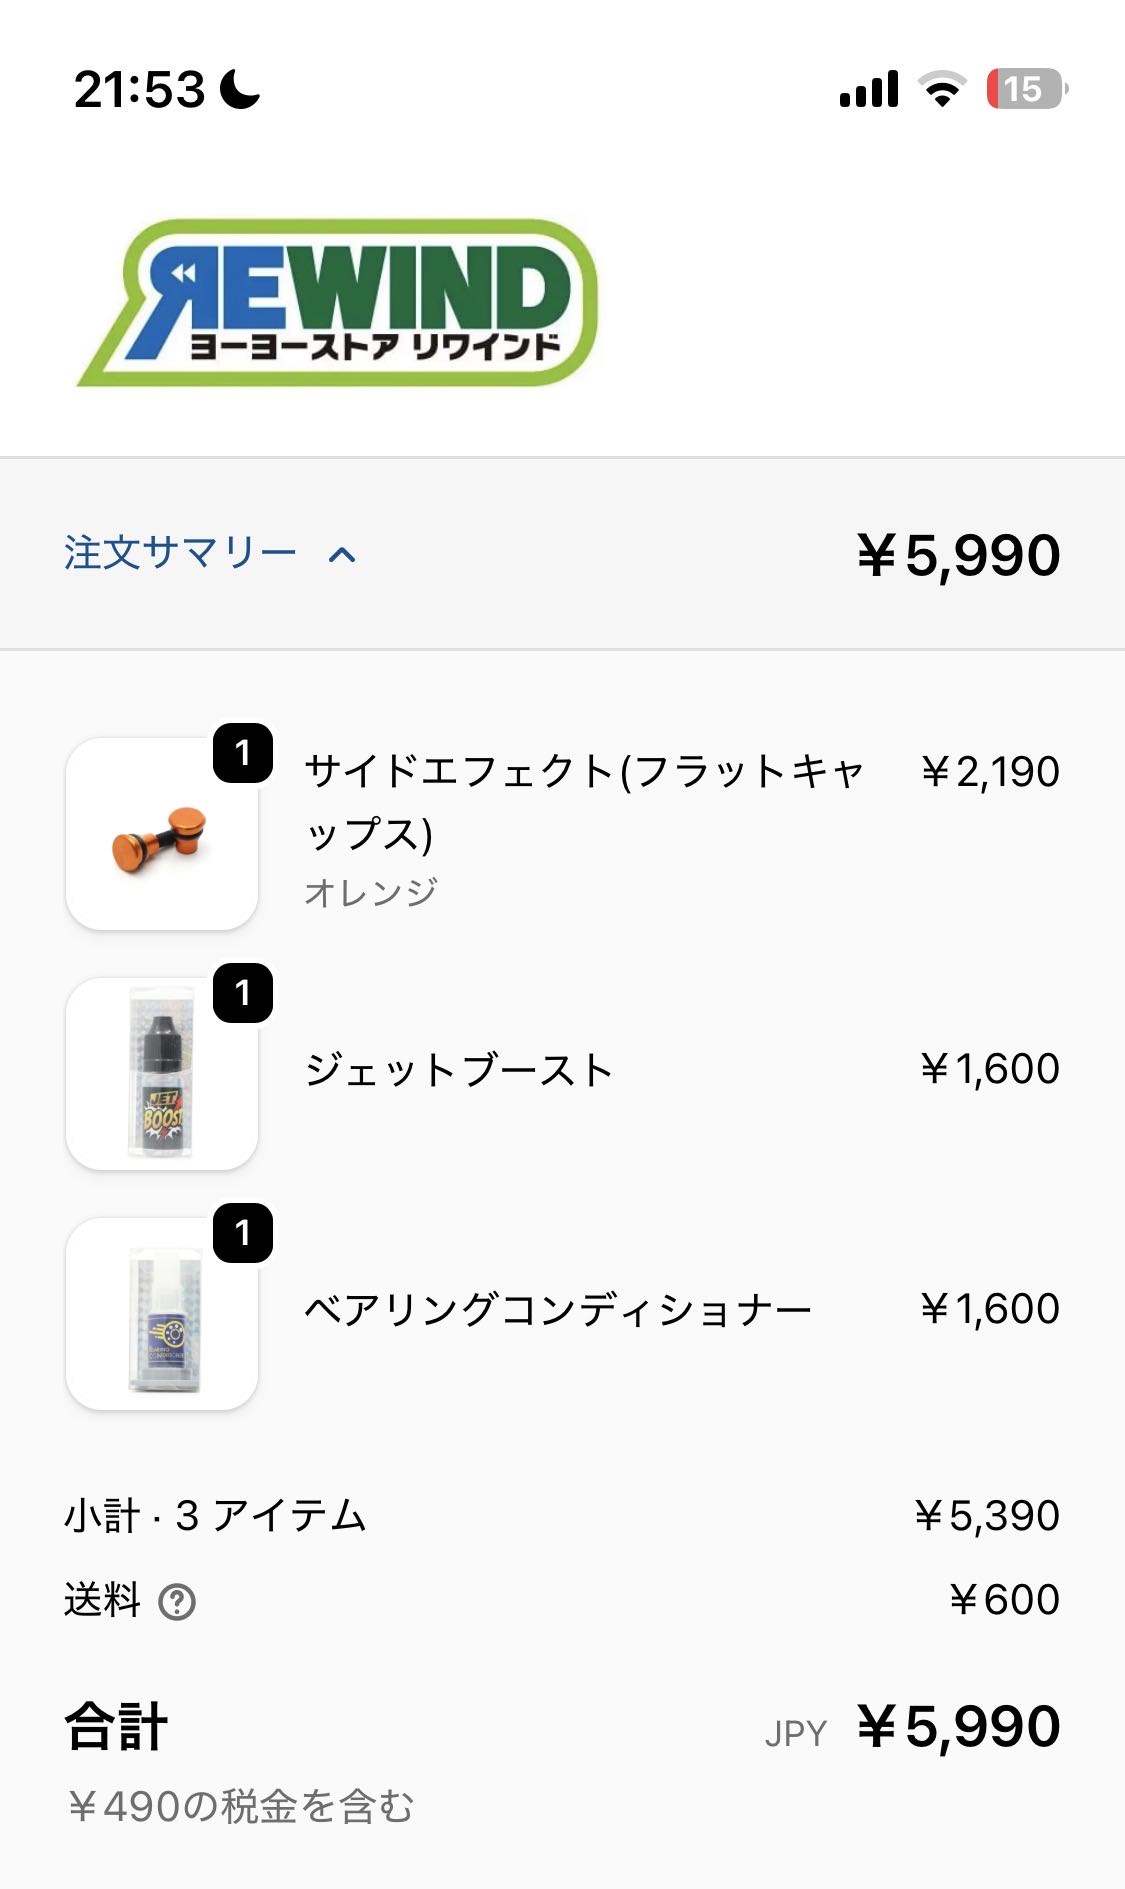Tap the ベアリングコンディショナー product name
Screen dimensions: 1125x1889
558,1310
